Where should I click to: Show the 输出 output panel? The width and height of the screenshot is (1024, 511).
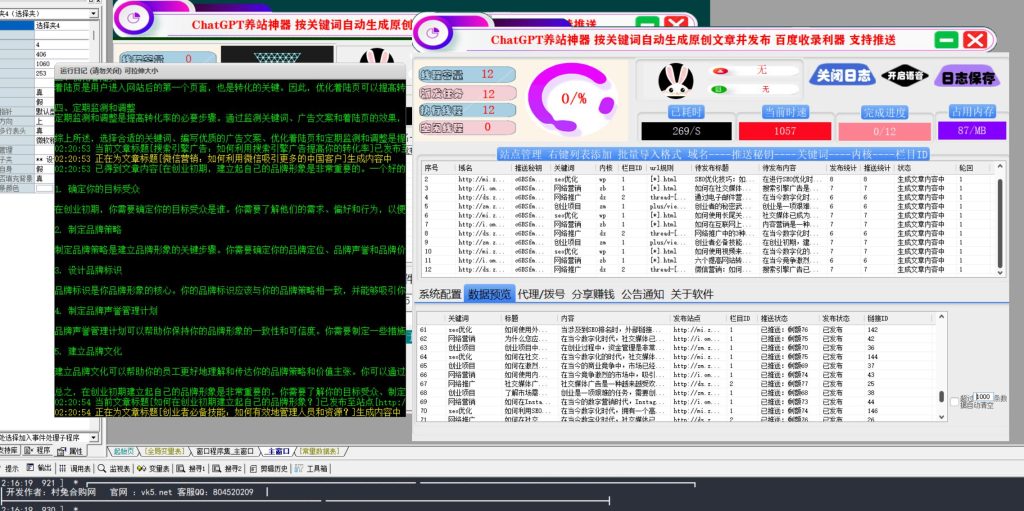(x=41, y=468)
